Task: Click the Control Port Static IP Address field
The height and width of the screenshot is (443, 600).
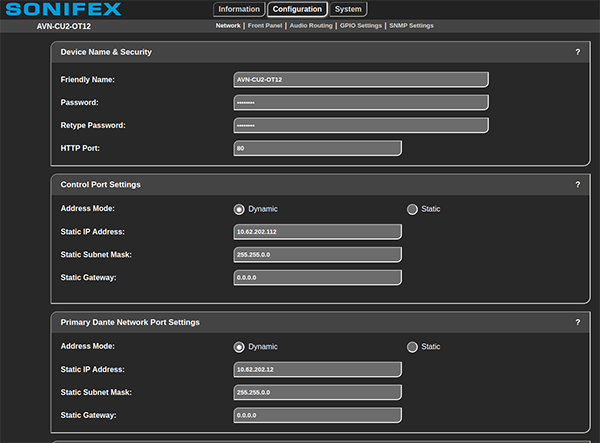Action: 318,232
